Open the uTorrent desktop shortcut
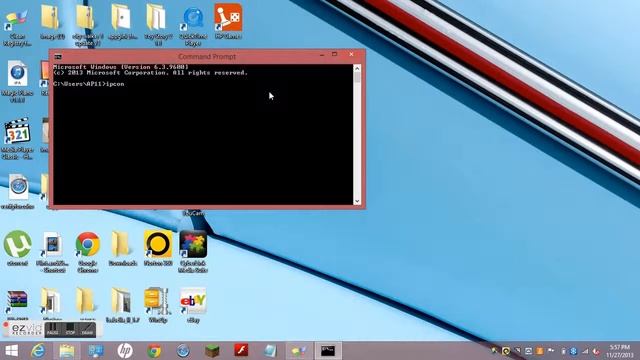The image size is (640, 360). (x=18, y=249)
